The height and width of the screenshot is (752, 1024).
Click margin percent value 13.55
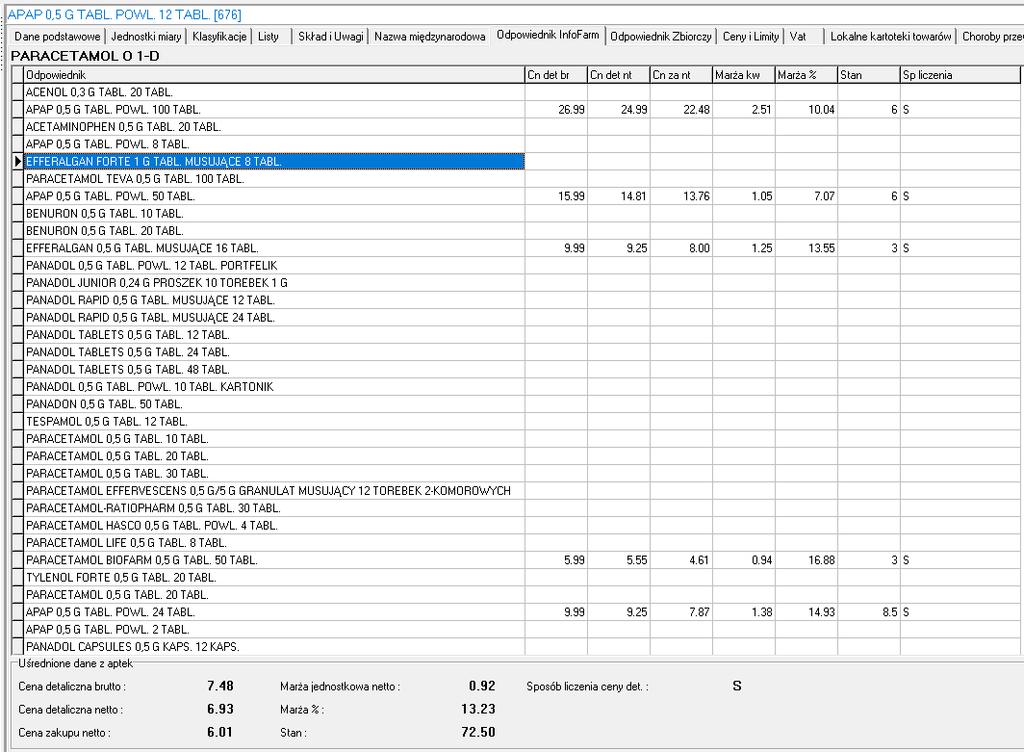821,248
